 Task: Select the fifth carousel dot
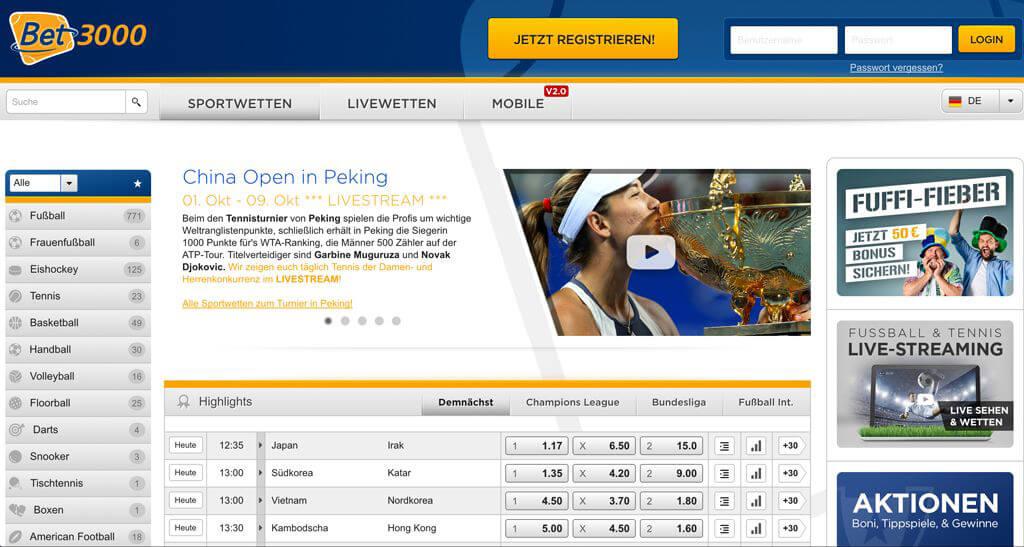tap(396, 321)
